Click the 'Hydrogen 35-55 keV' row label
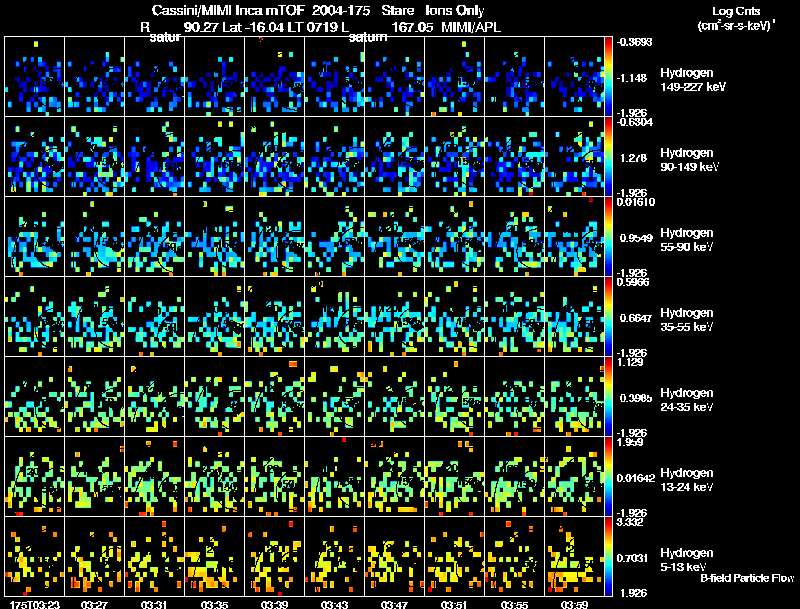This screenshot has height=609, width=800. (687, 320)
